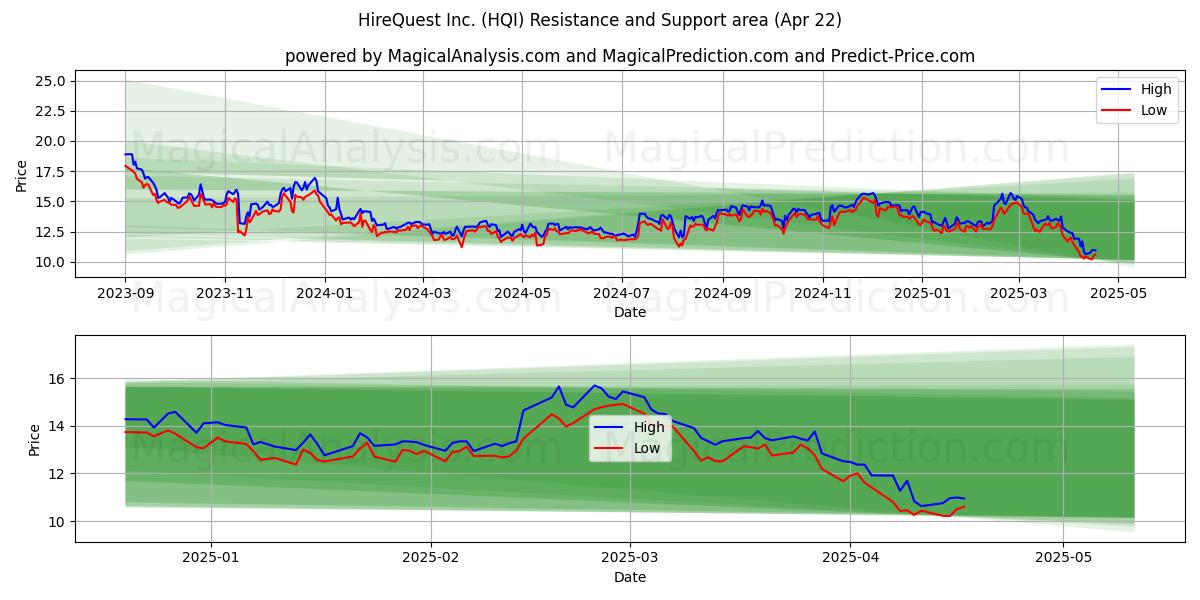Viewport: 1200px width, 600px height.
Task: Click the 'Date' x-axis title of upper chart
Action: (x=630, y=312)
